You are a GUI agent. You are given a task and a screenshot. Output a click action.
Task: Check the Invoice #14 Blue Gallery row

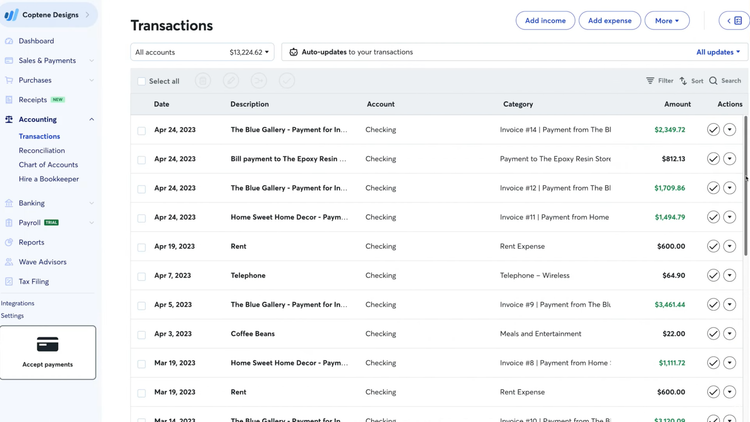coord(142,131)
